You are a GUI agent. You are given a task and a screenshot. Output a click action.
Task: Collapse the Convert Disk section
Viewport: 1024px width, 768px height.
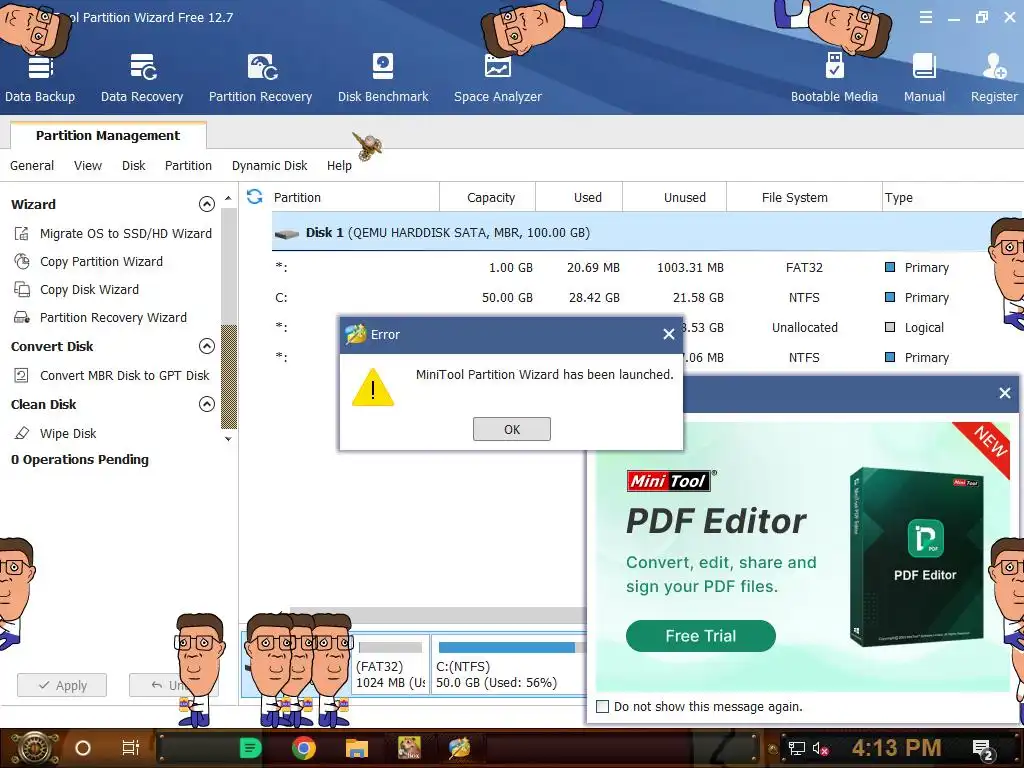pyautogui.click(x=206, y=346)
